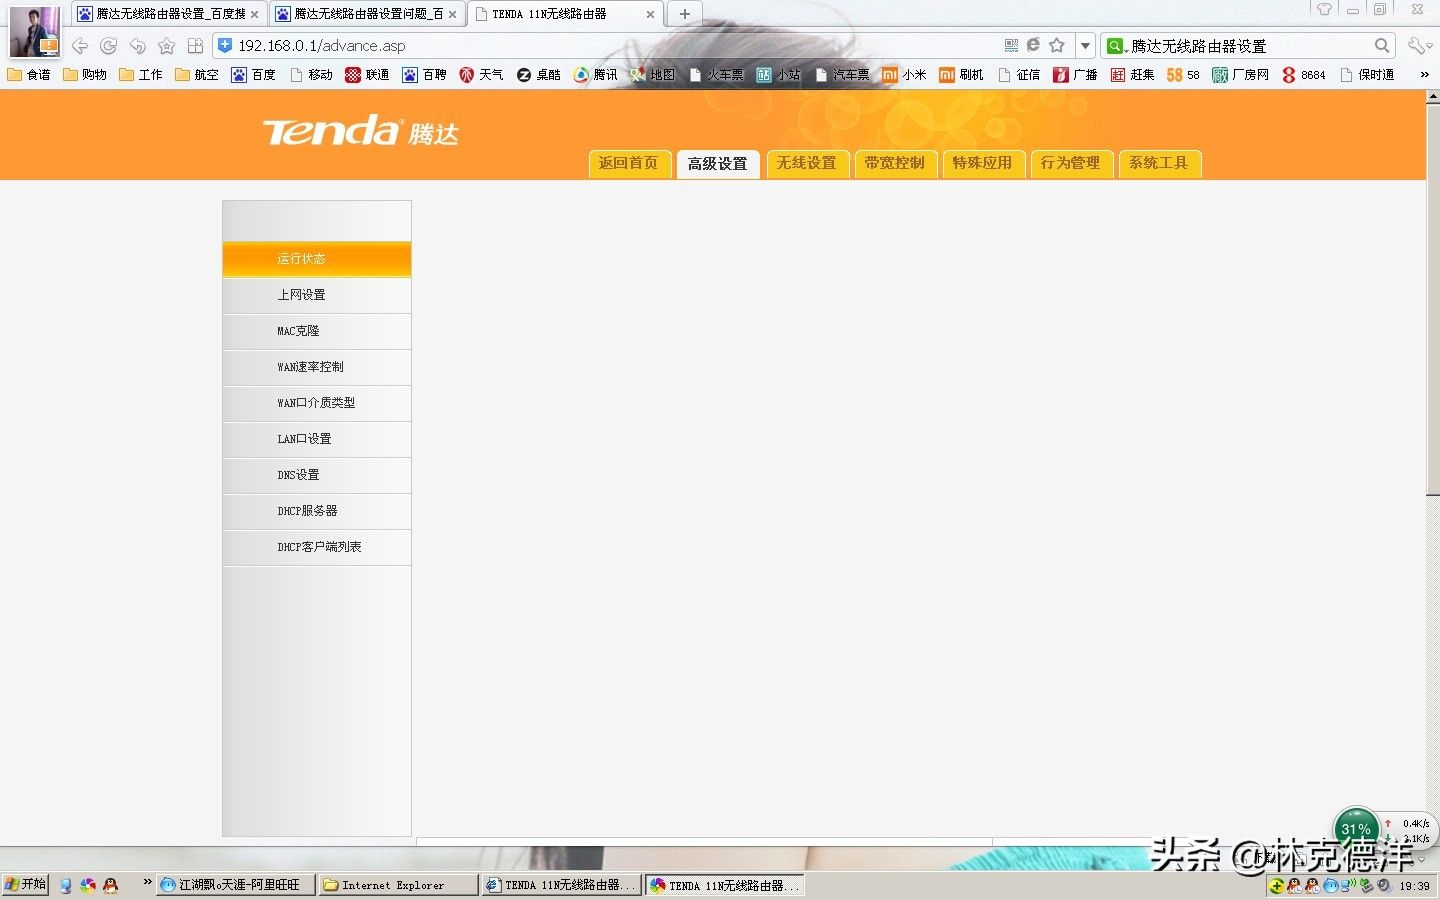The image size is (1440, 900).
Task: Open the wrench tools icon menu
Action: [1419, 46]
